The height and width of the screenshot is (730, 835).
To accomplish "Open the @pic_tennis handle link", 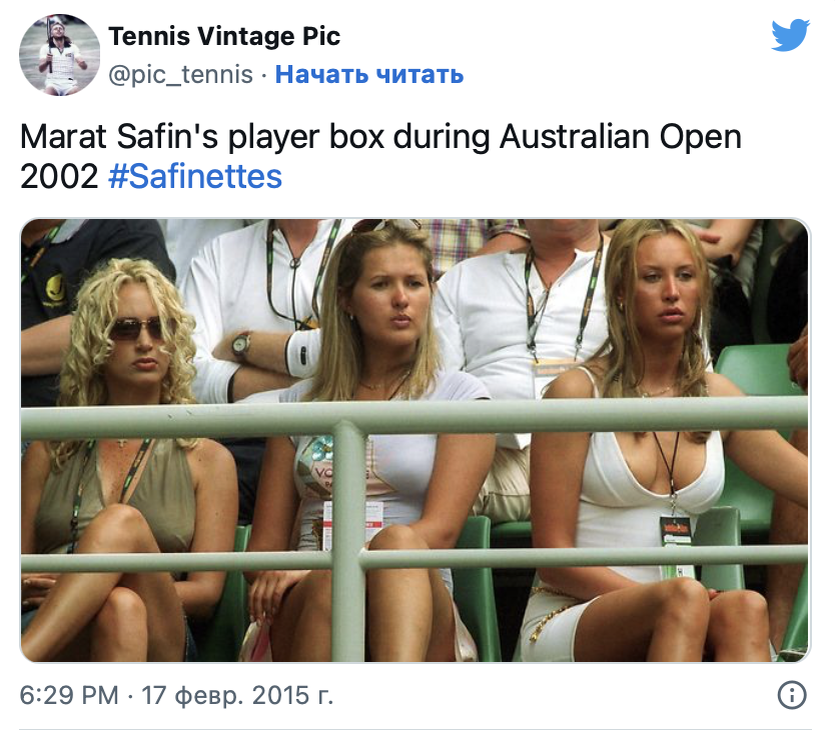I will click(x=181, y=74).
